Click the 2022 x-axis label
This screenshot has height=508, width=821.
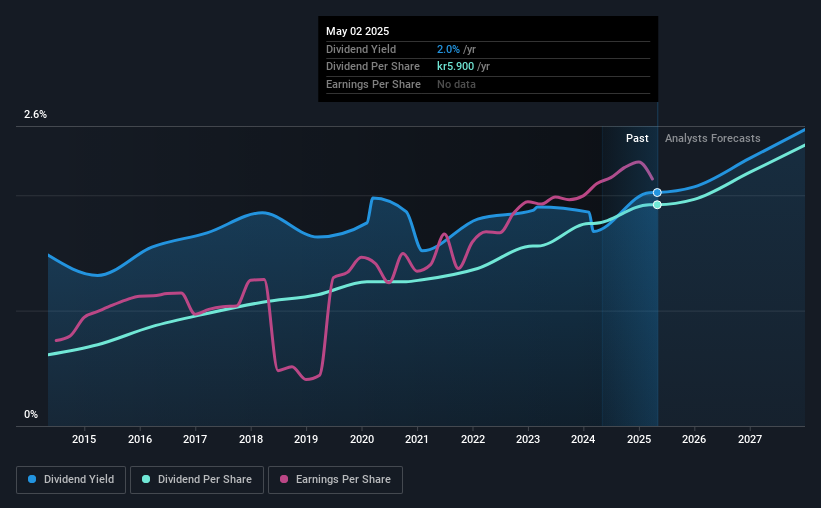473,439
